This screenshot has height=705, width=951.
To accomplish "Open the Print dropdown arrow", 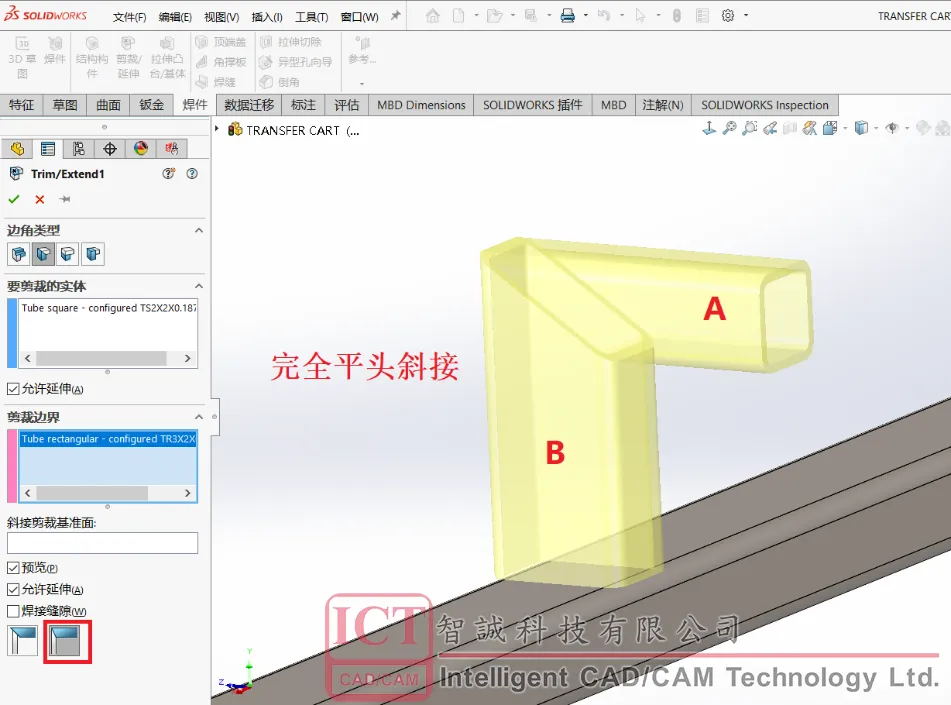I will tap(585, 15).
